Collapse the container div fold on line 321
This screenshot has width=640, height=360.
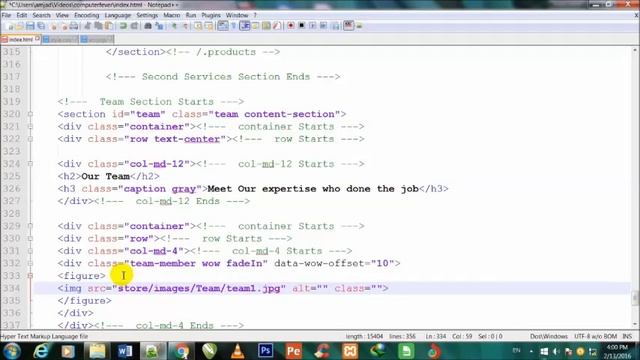pos(30,127)
